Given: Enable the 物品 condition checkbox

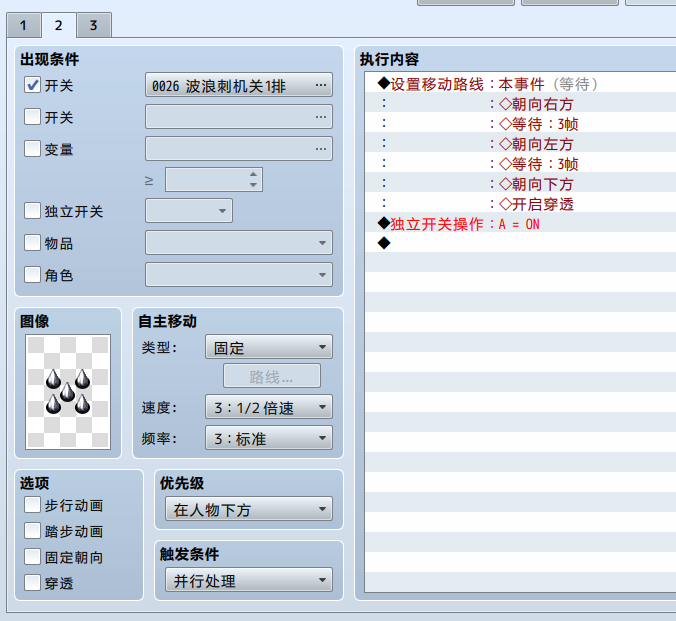Looking at the screenshot, I should click(x=32, y=243).
